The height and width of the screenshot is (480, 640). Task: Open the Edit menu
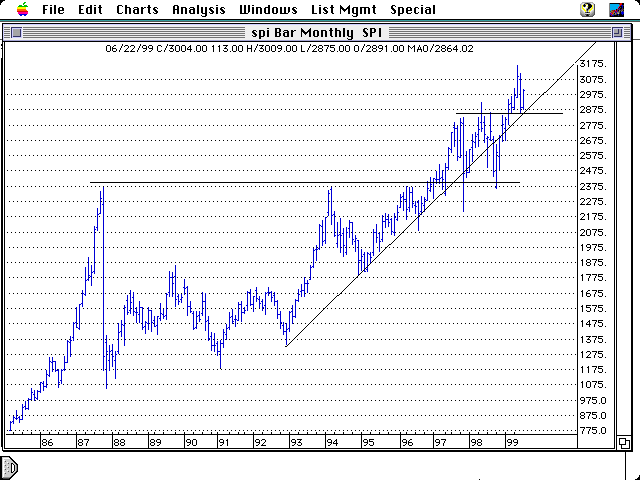(x=90, y=9)
